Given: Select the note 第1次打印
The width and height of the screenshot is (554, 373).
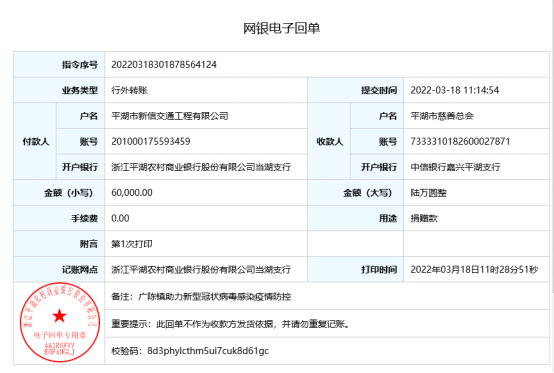Looking at the screenshot, I should click(132, 244).
